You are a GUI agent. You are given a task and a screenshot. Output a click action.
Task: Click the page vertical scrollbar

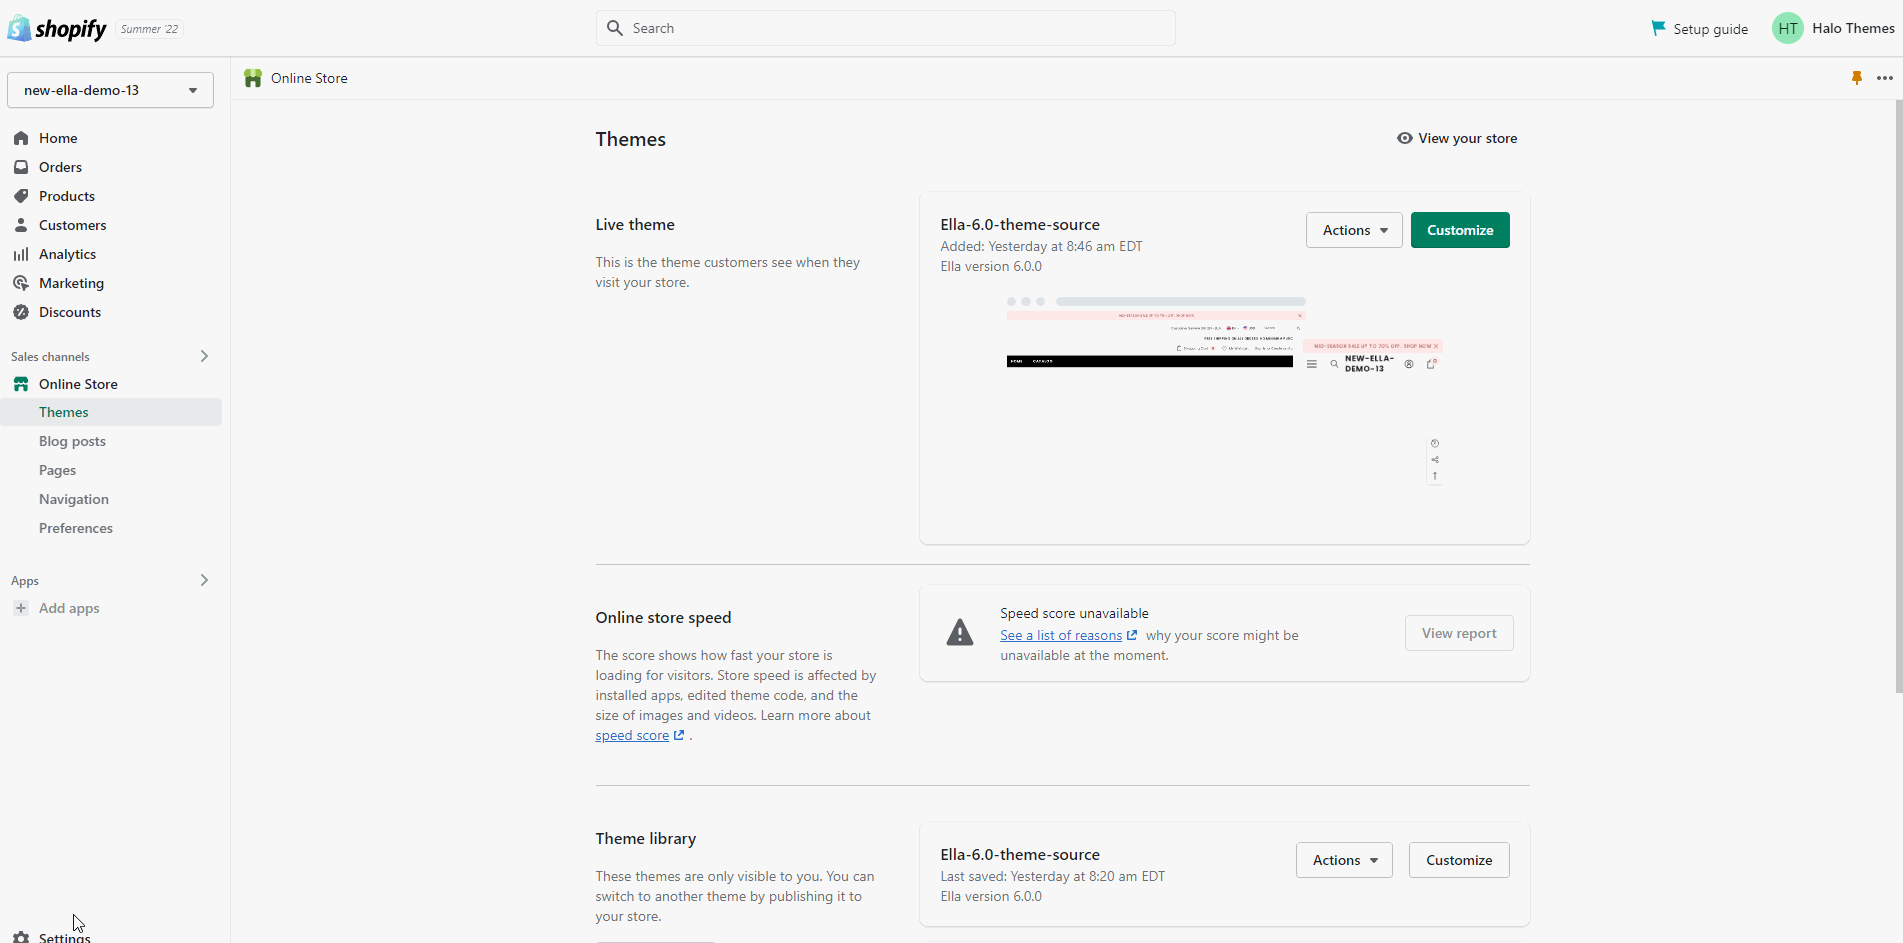point(1899,395)
